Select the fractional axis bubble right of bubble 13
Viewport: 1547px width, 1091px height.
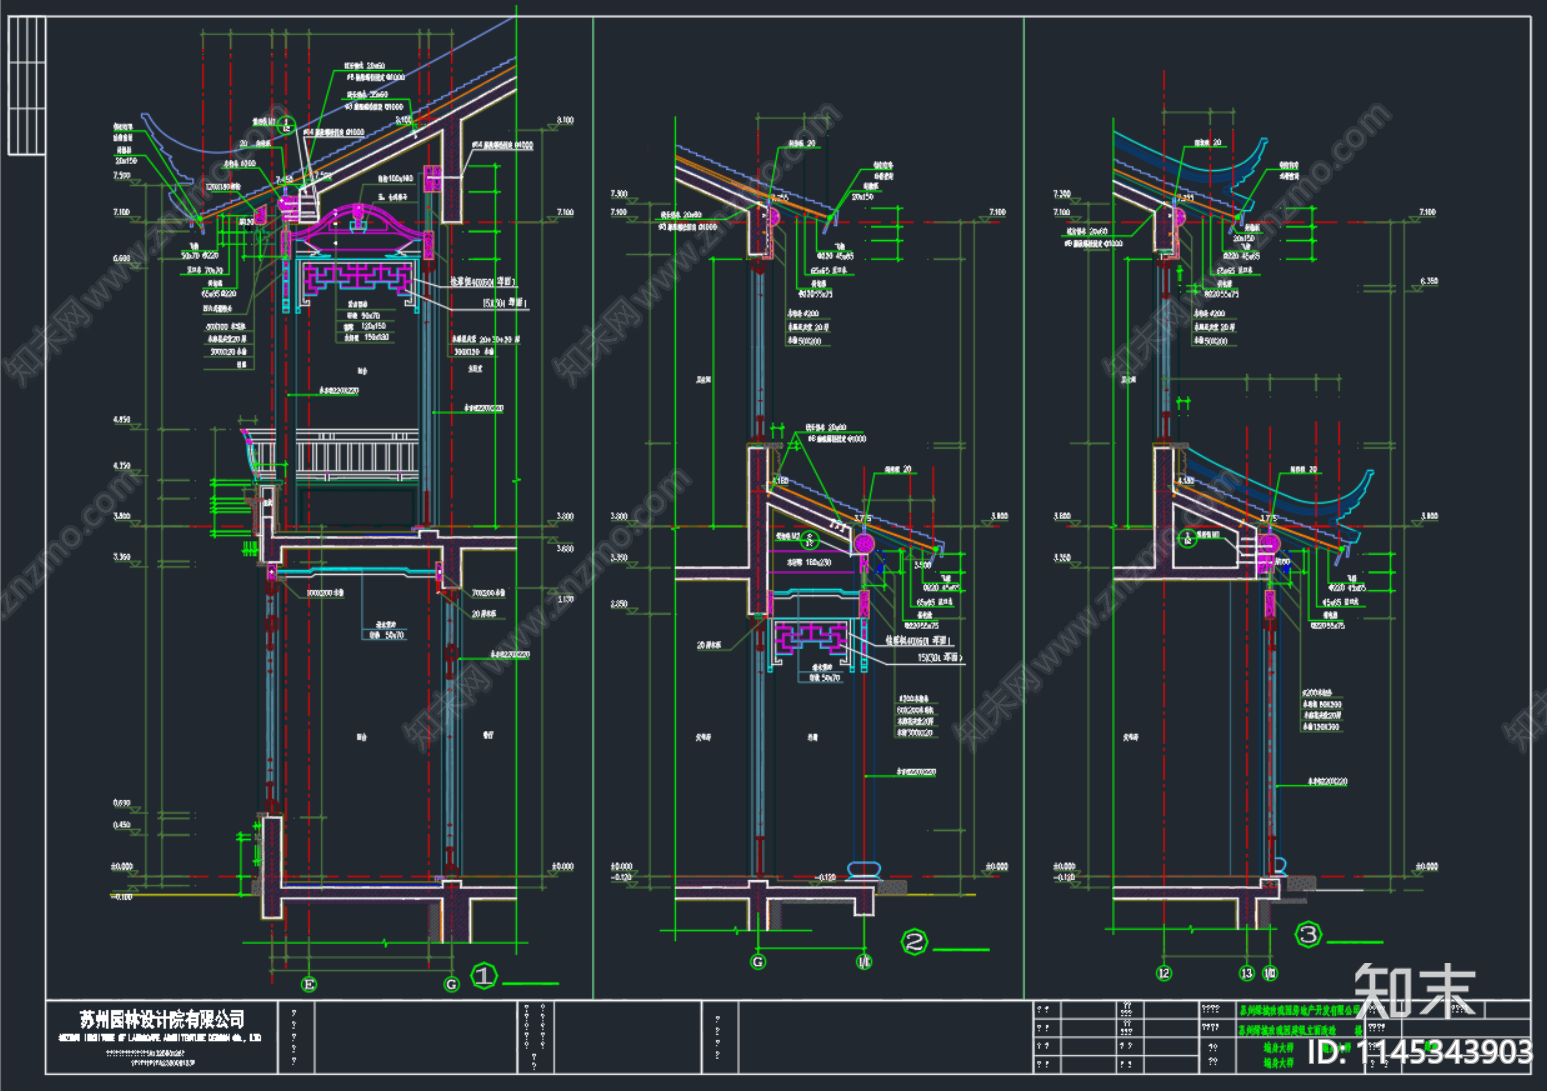(x=1270, y=972)
